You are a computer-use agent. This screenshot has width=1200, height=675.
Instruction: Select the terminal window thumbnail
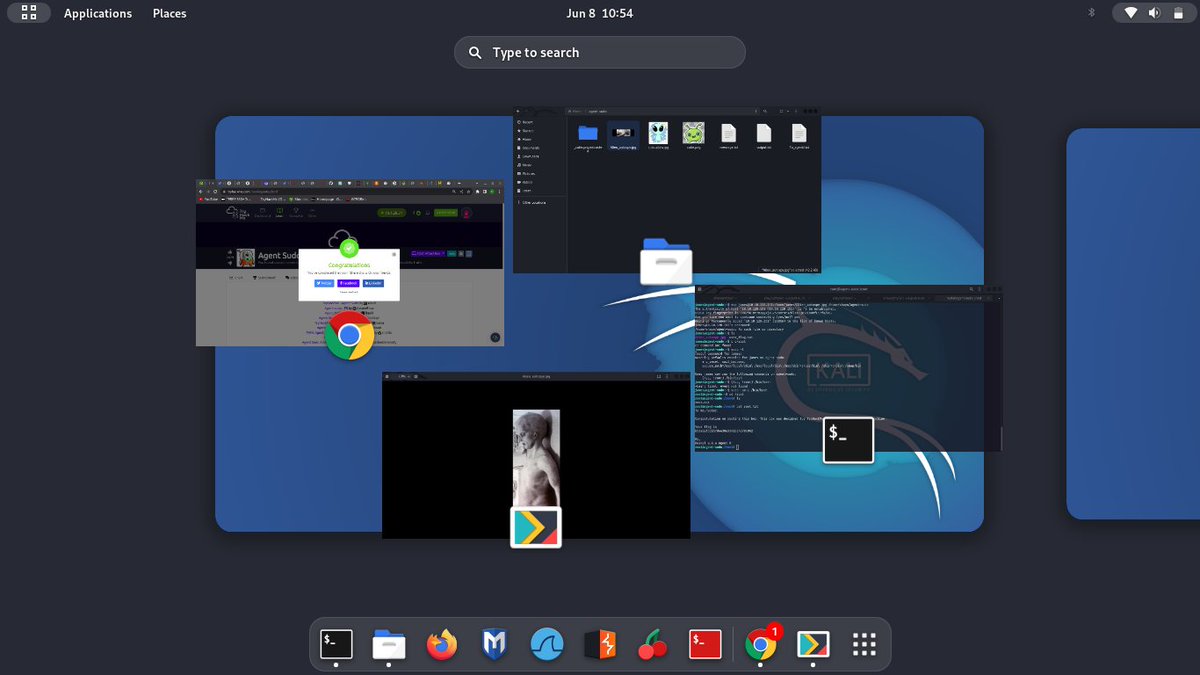point(848,368)
